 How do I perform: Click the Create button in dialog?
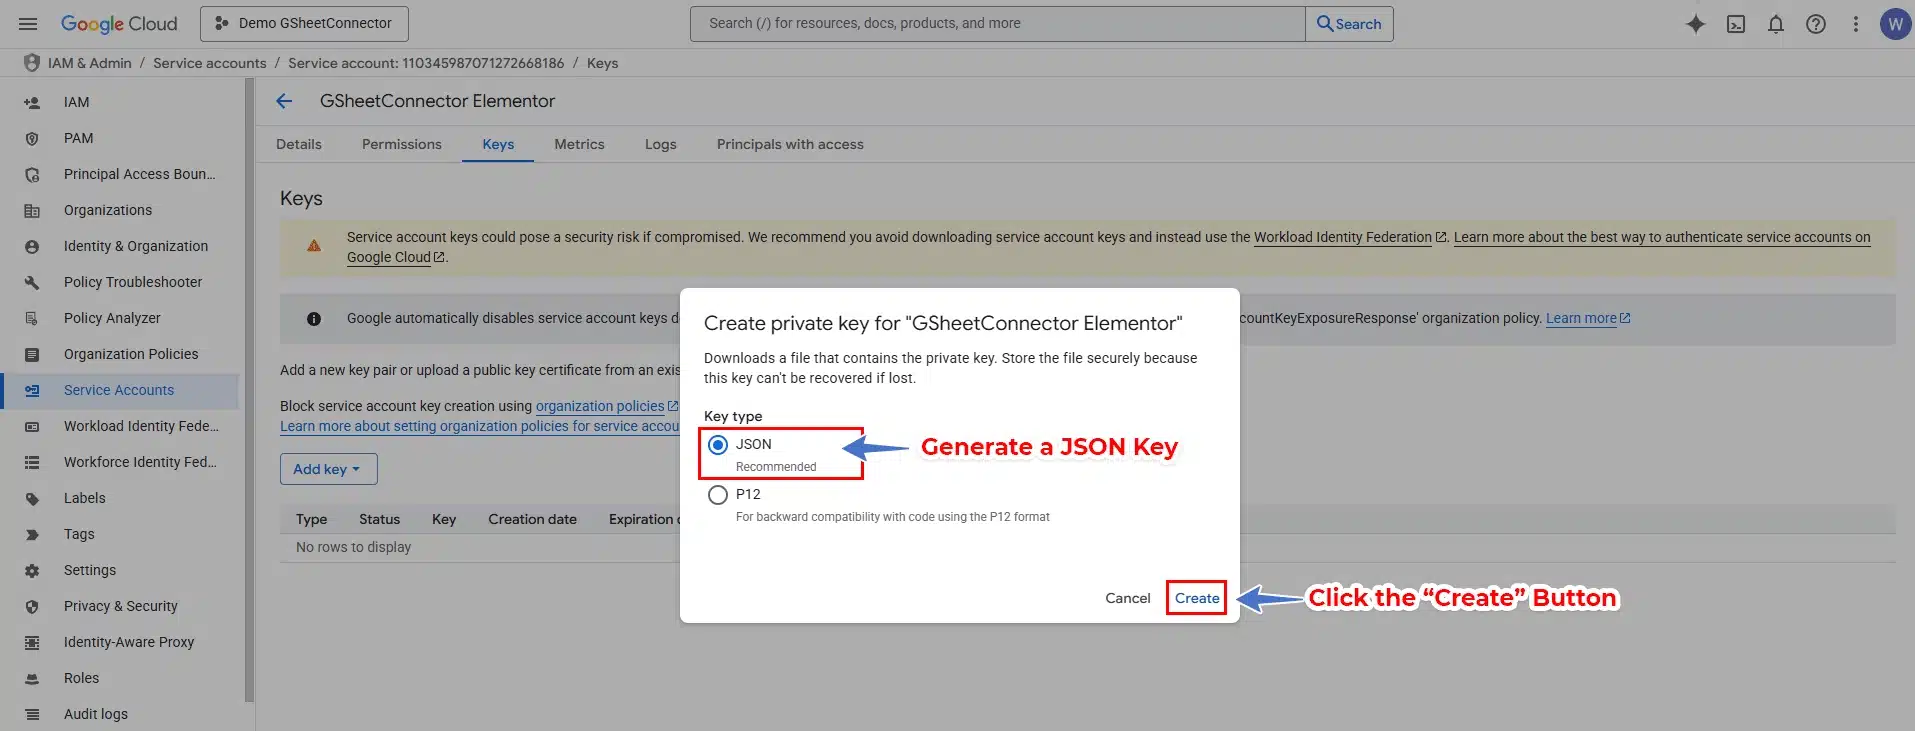pyautogui.click(x=1196, y=598)
